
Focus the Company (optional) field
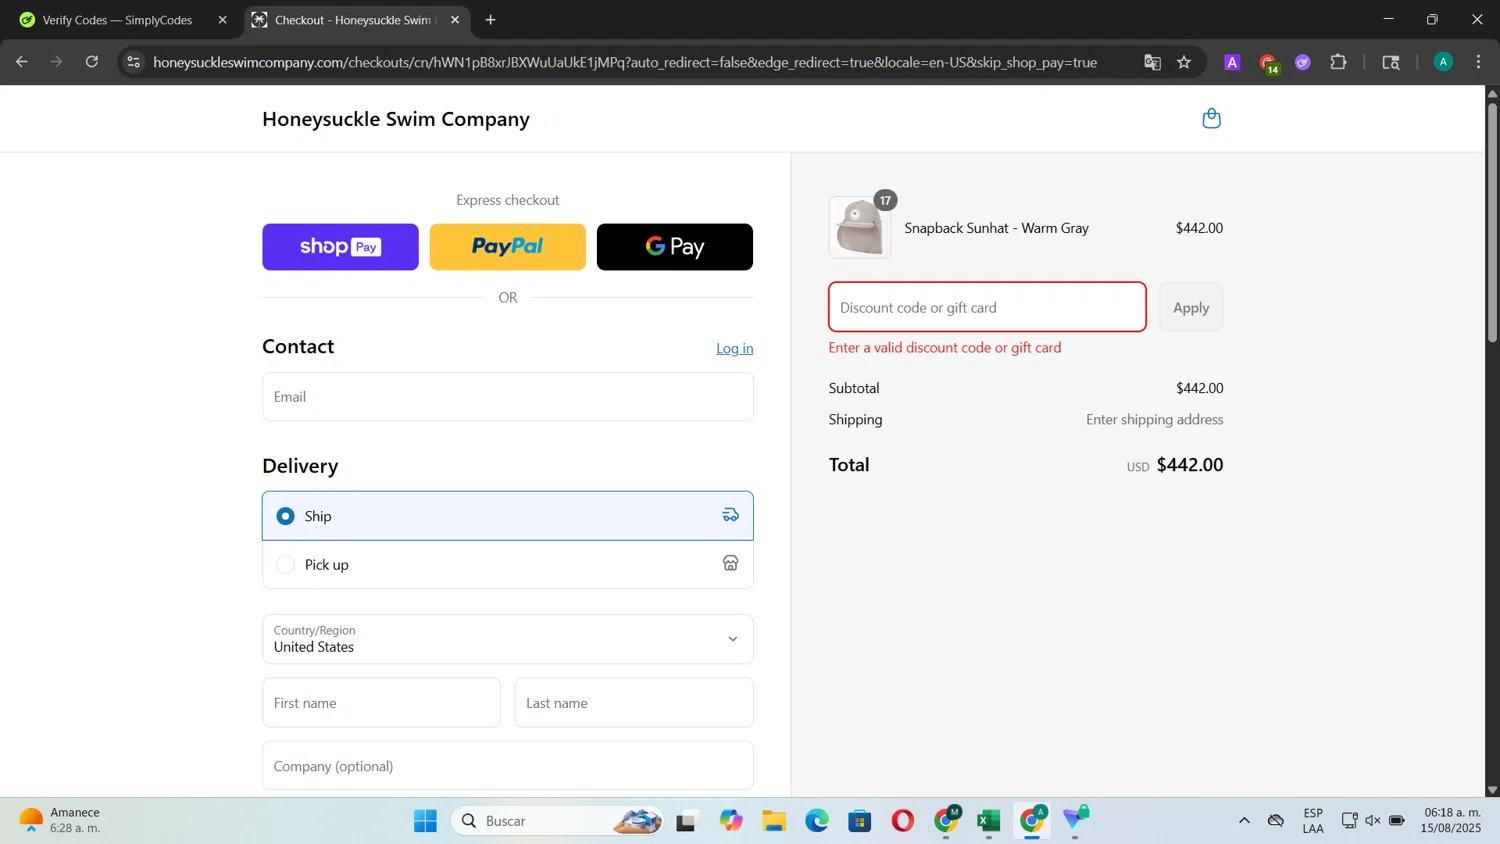pos(508,766)
